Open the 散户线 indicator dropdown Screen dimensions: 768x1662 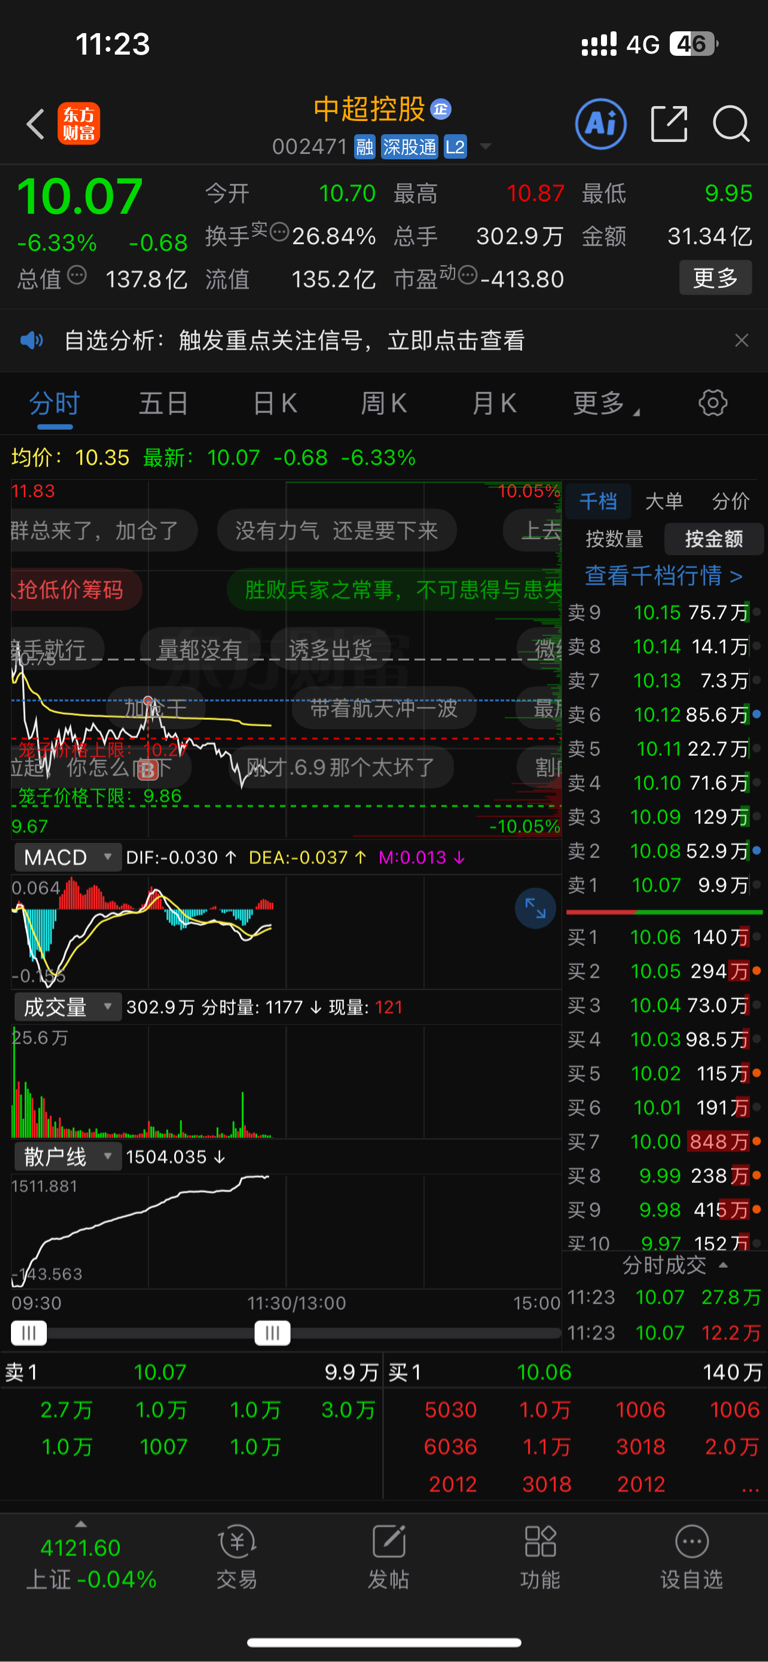67,1157
